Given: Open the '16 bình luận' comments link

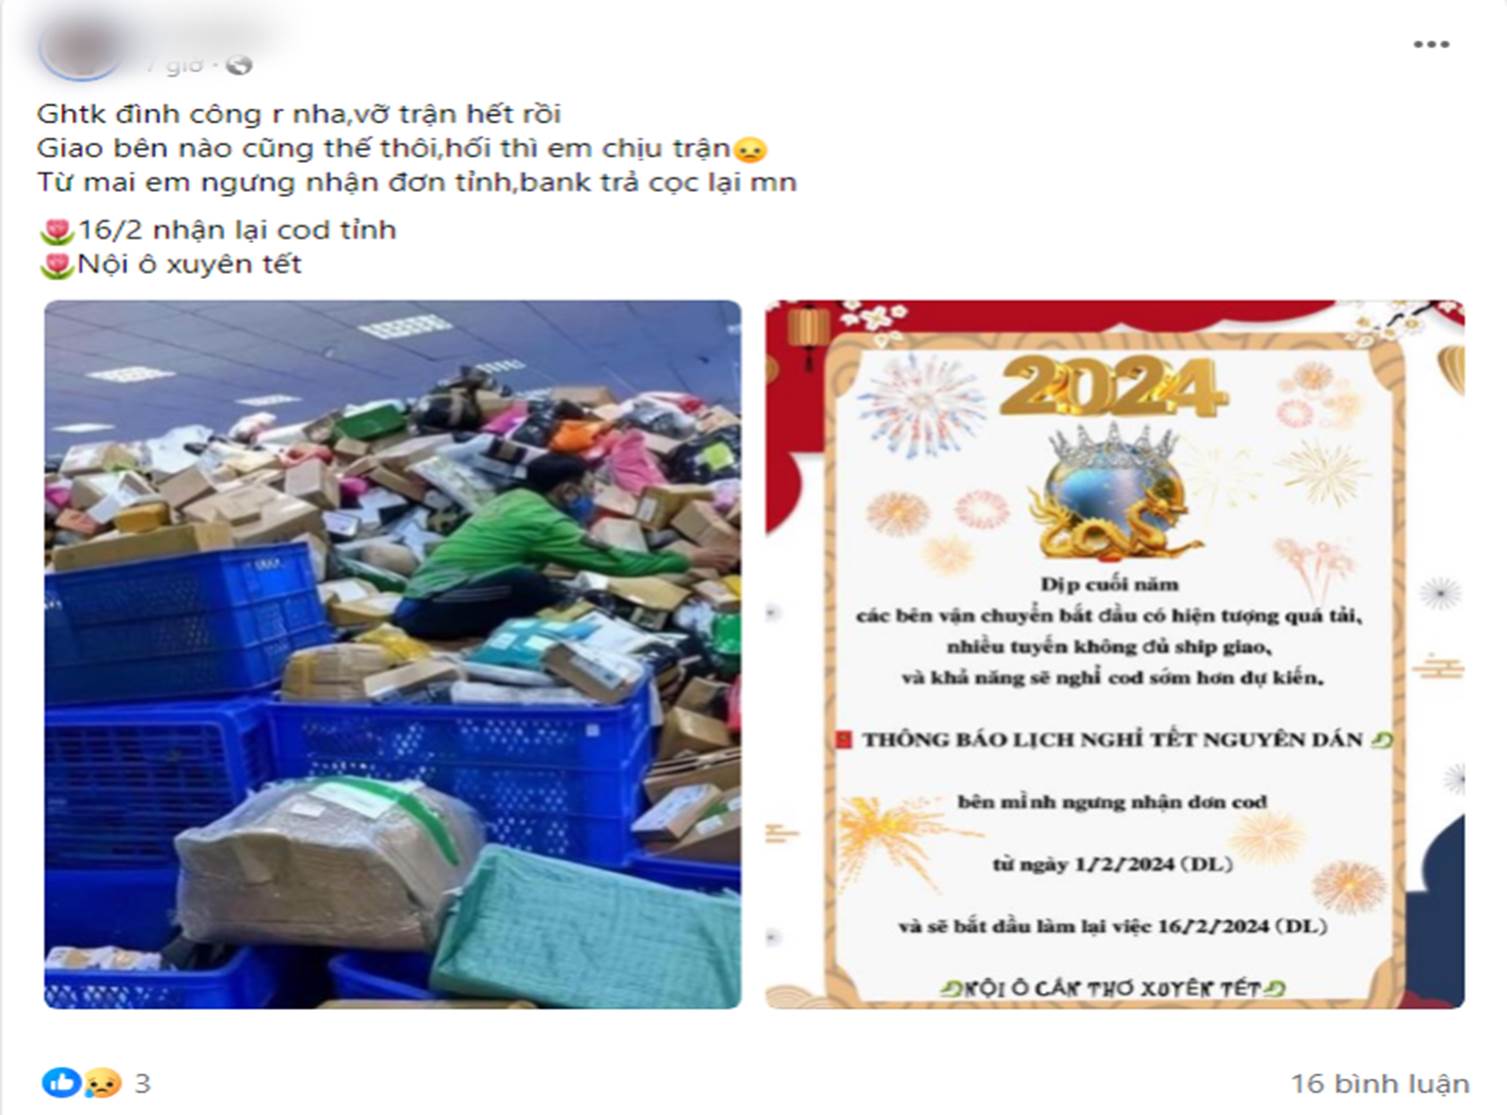Looking at the screenshot, I should (1379, 1083).
